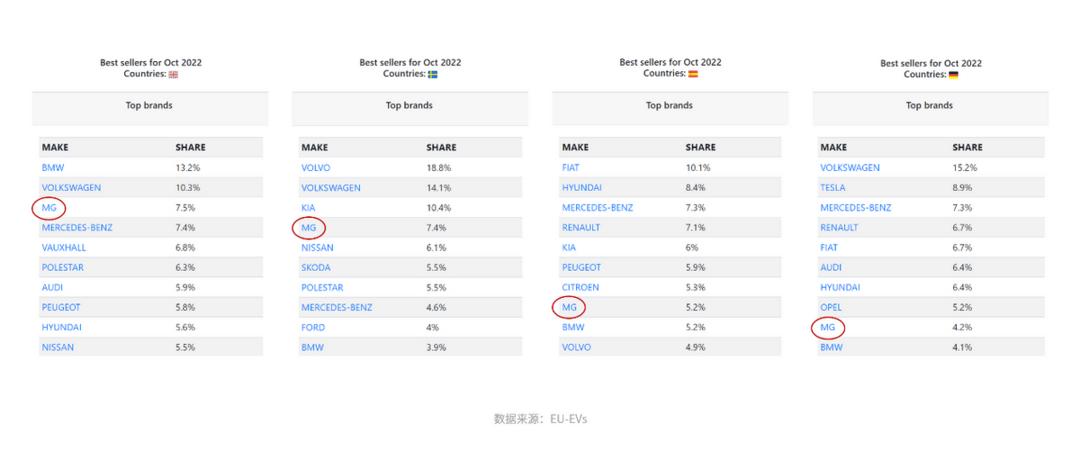The image size is (1080, 451).
Task: Open the VAUXHALL brand link
Action: 64,247
